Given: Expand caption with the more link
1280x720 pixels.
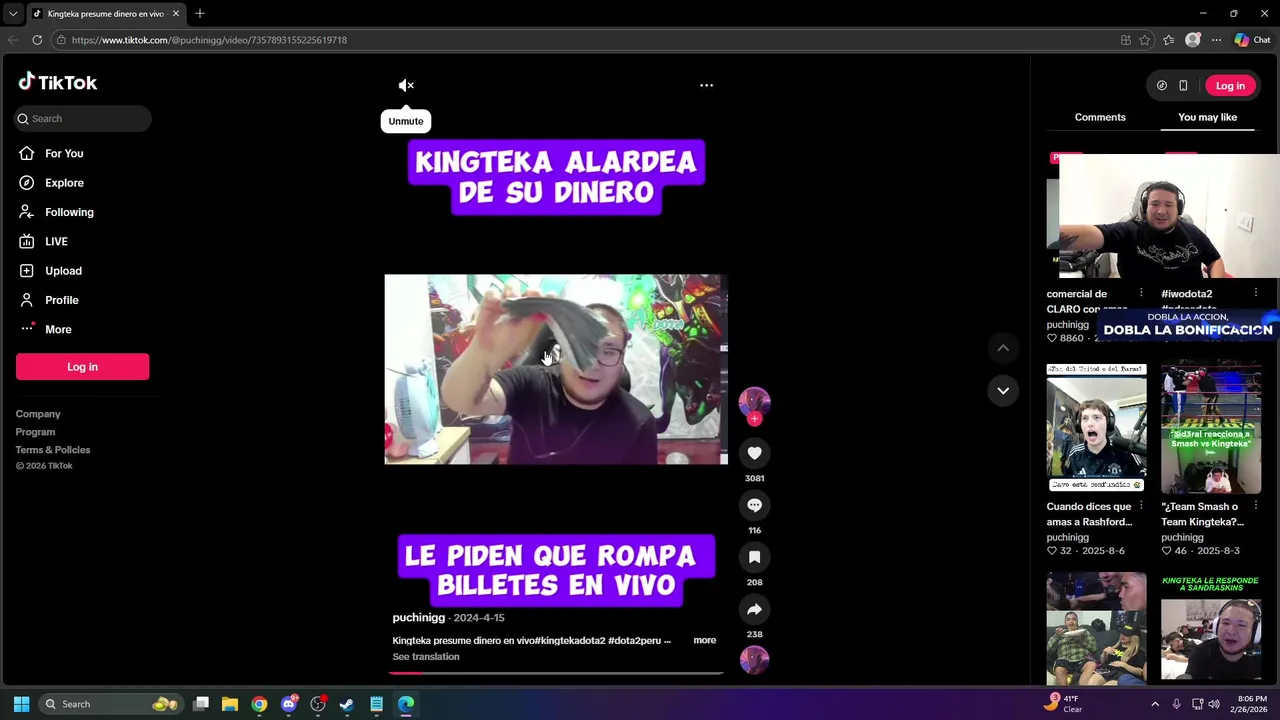Looking at the screenshot, I should coord(704,640).
